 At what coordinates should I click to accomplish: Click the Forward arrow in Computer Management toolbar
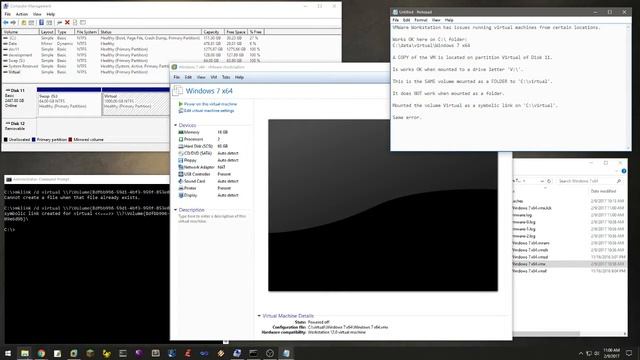pyautogui.click(x=13, y=22)
